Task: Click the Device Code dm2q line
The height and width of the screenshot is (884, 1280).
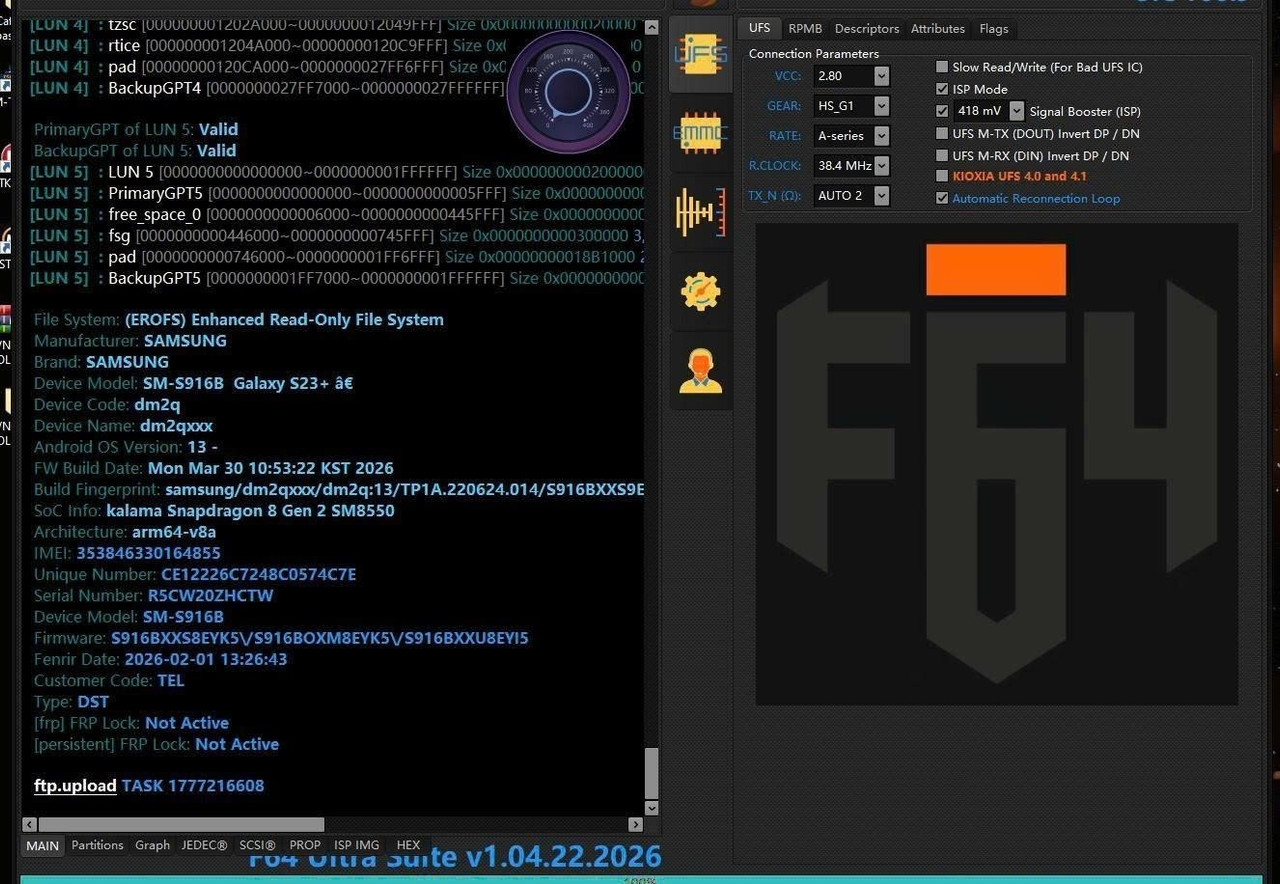Action: coord(107,405)
